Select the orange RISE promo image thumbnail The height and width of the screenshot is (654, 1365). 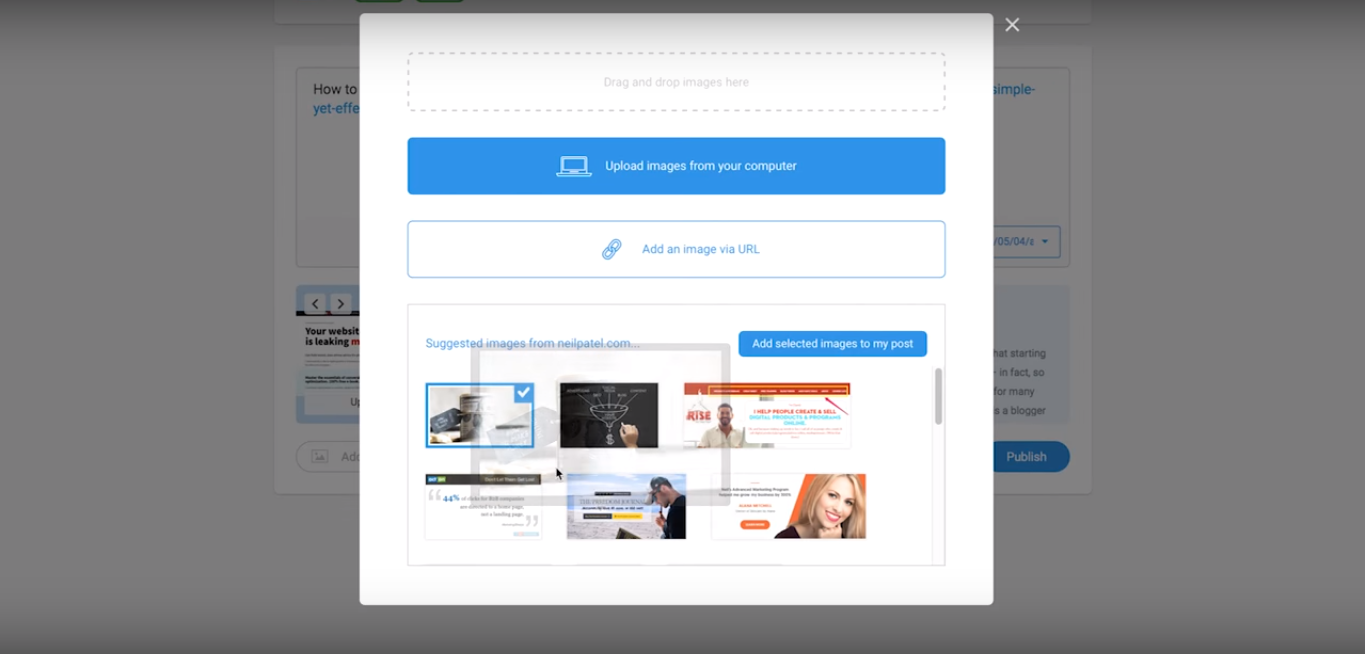coord(766,414)
